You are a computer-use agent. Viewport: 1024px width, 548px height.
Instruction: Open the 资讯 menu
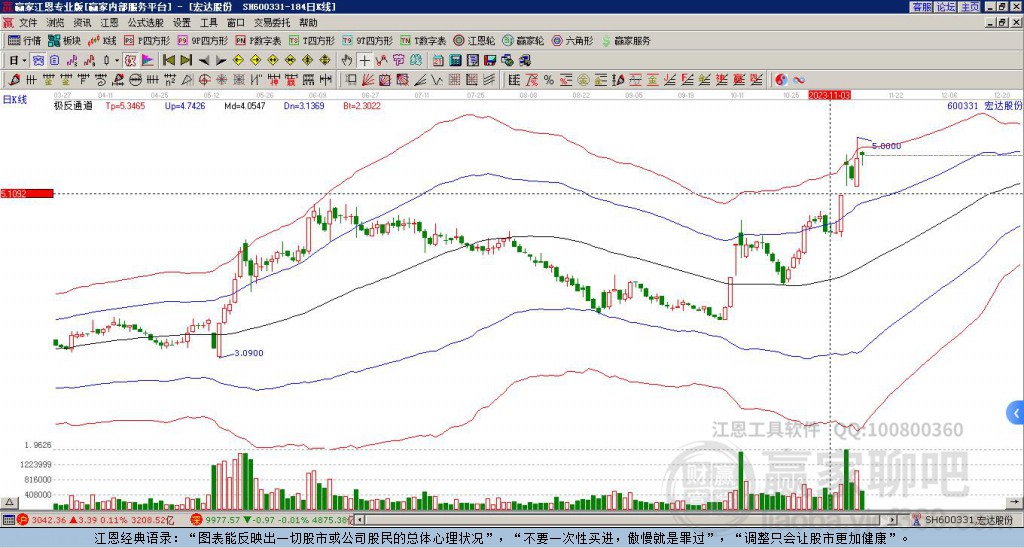point(82,23)
